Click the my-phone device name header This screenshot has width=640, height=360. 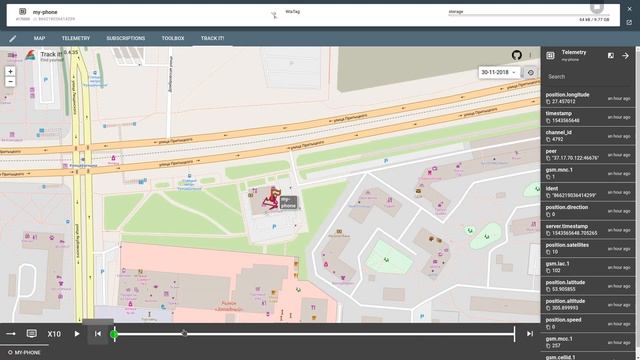pos(45,12)
